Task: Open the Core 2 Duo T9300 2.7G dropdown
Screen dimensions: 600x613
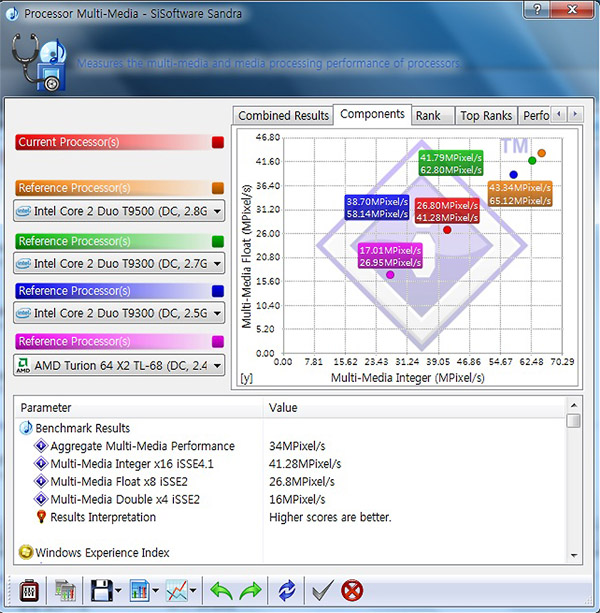Action: coord(119,263)
